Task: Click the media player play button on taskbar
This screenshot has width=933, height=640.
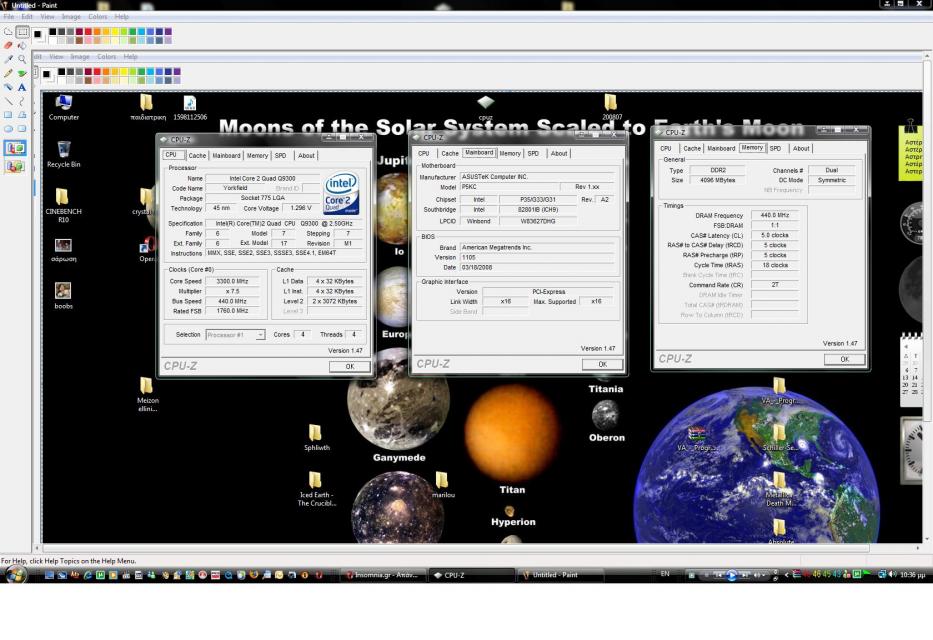Action: pyautogui.click(x=731, y=575)
